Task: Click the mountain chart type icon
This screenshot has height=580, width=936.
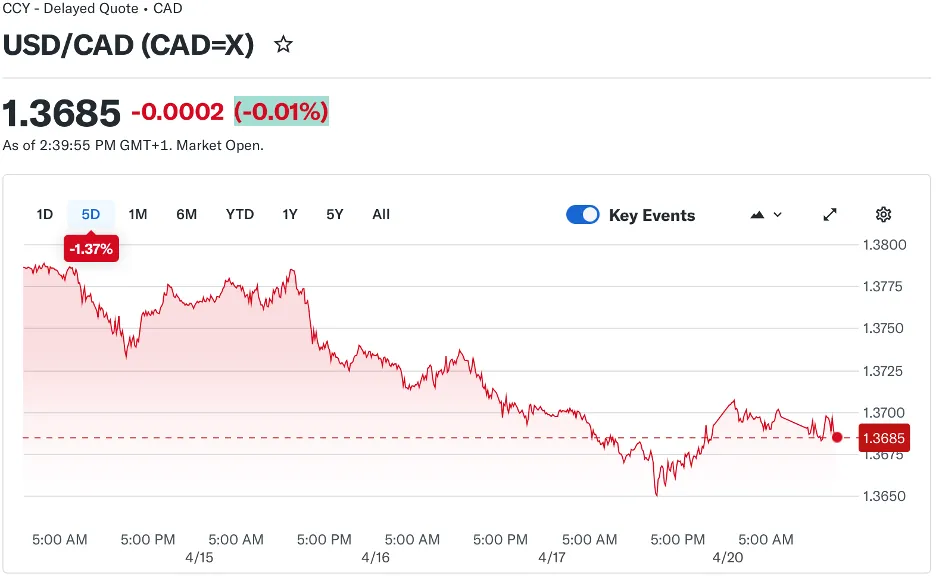Action: [757, 215]
